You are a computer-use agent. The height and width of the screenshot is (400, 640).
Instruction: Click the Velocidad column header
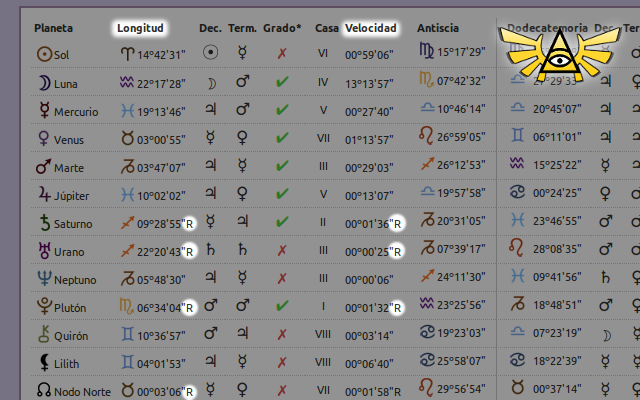(371, 28)
